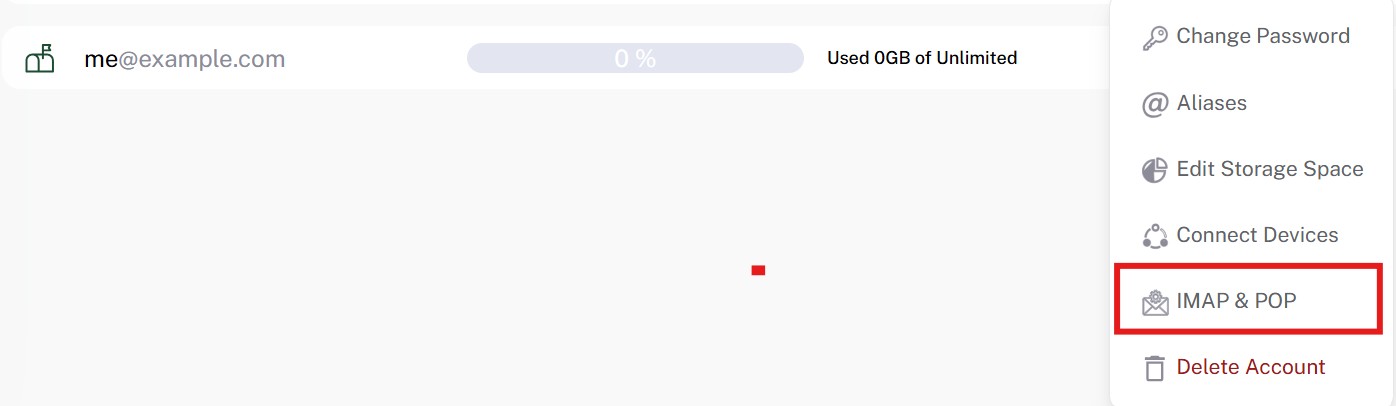
Task: Click the "Used 0GB of Unlimited" text
Action: (x=921, y=58)
